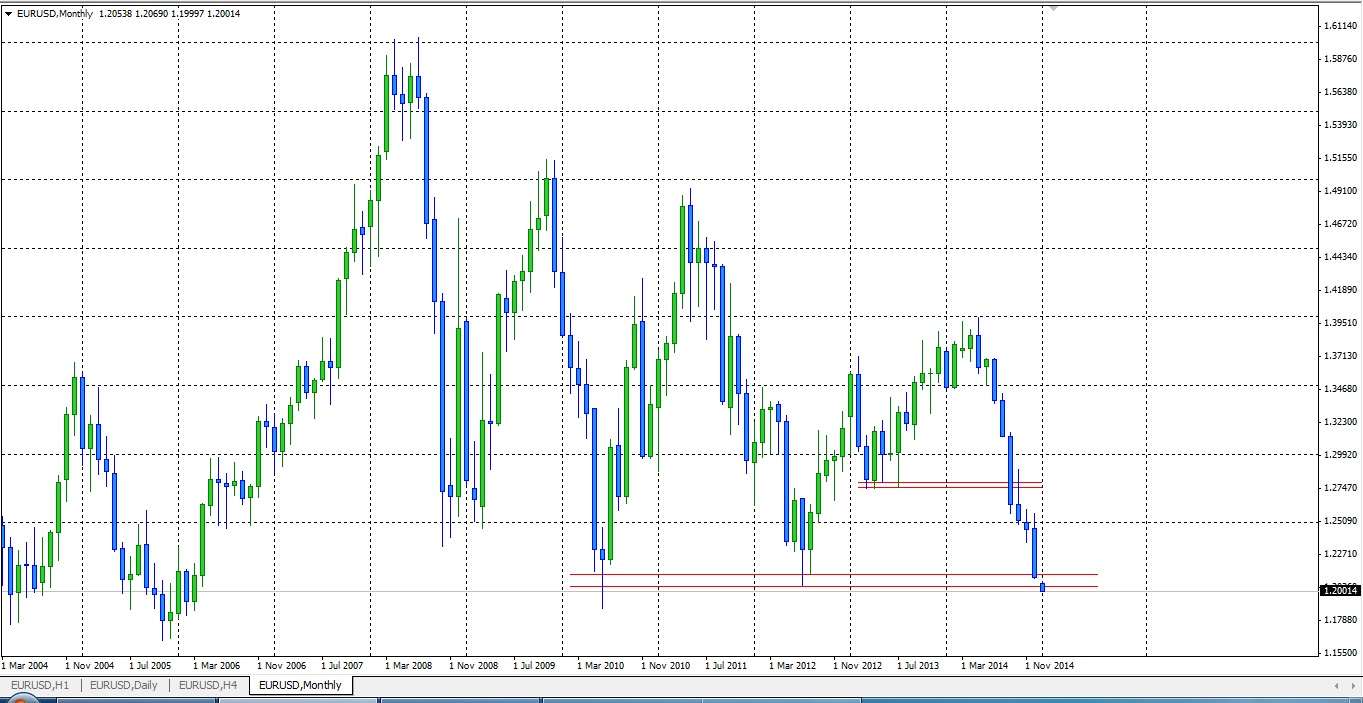The height and width of the screenshot is (703, 1363).
Task: Click the Windows Start button in taskbar
Action: click(x=18, y=699)
